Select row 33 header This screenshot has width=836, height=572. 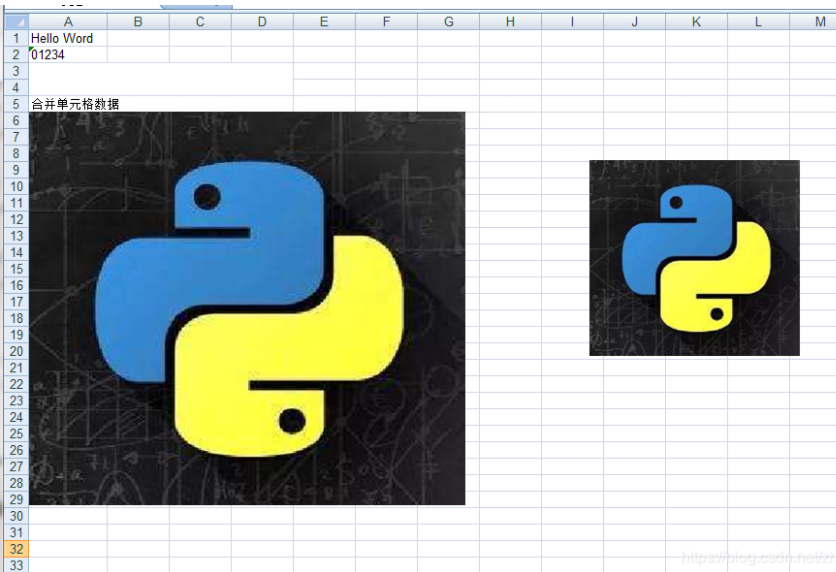point(17,565)
